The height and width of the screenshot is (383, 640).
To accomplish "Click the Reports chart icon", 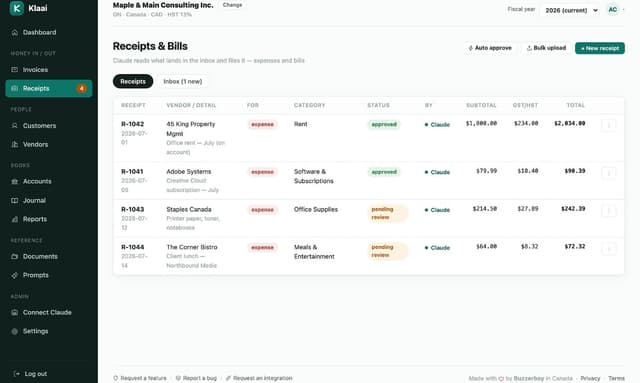I will click(x=15, y=219).
